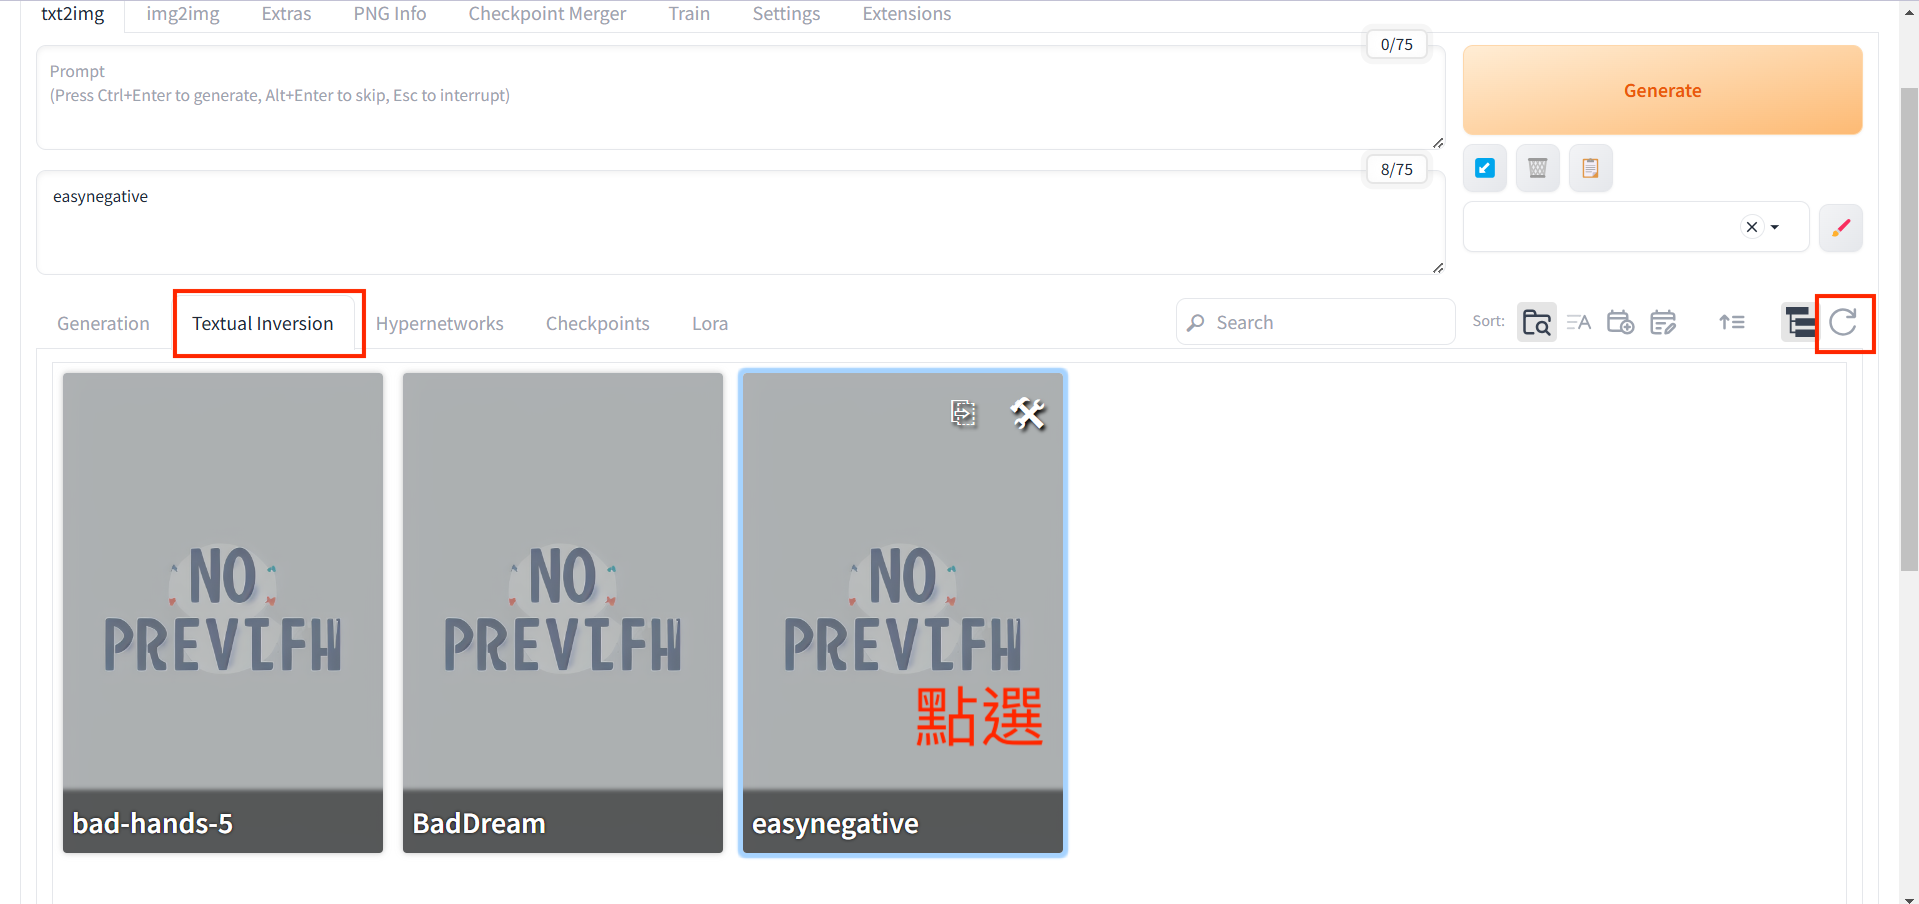Switch to the Generation sub-tab
The width and height of the screenshot is (1919, 904).
pyautogui.click(x=103, y=323)
